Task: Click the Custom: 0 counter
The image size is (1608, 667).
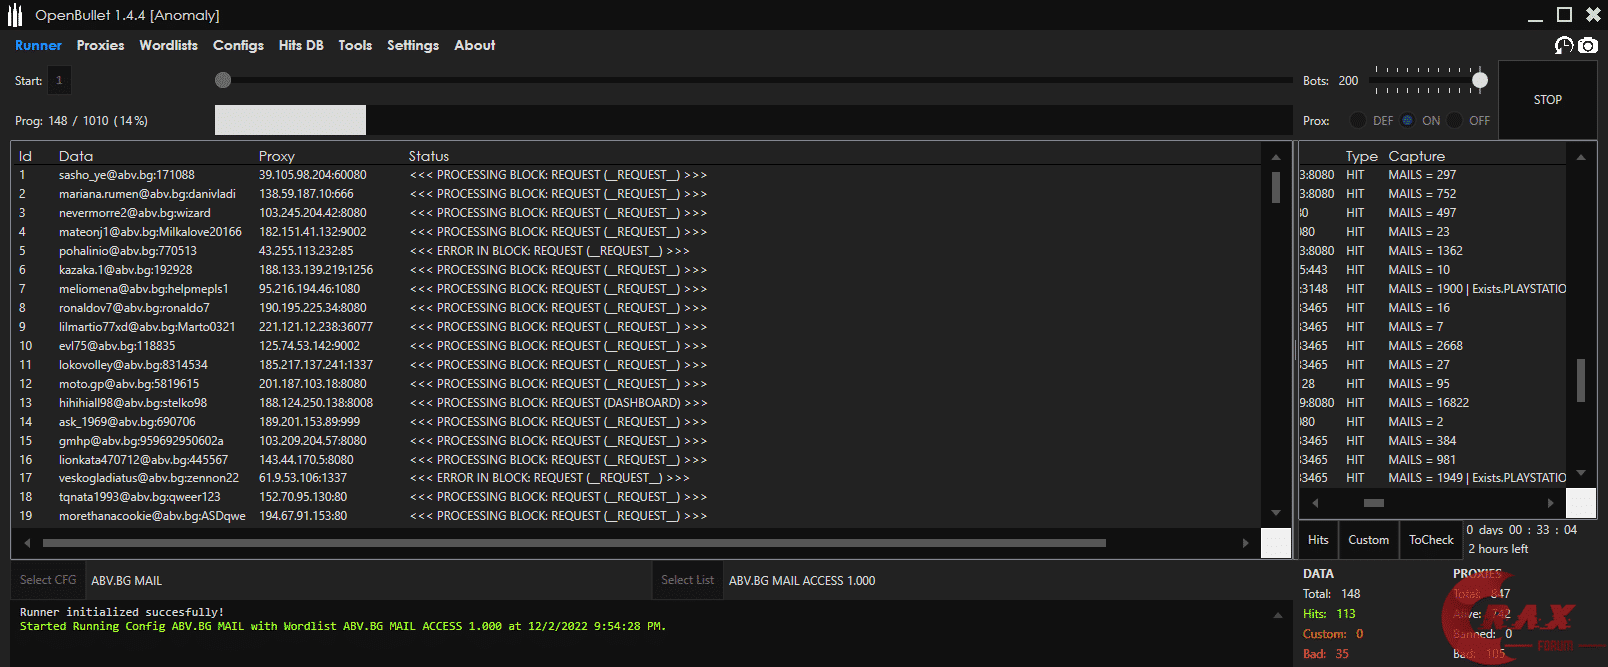Action: (x=1333, y=634)
